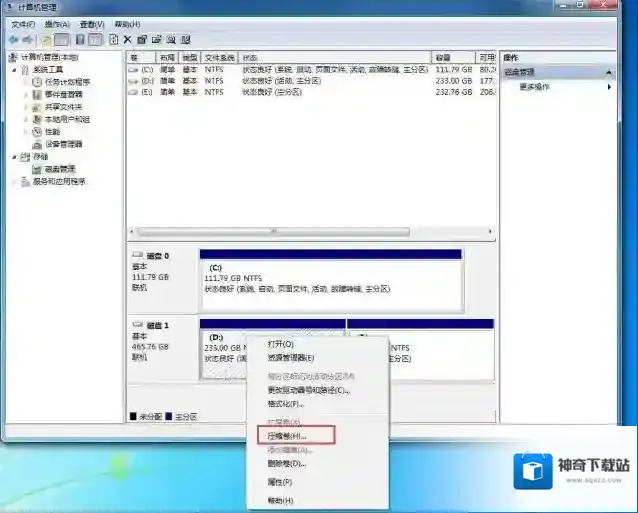The width and height of the screenshot is (638, 513).
Task: Select 设备管理器 in the left tree
Action: point(65,143)
